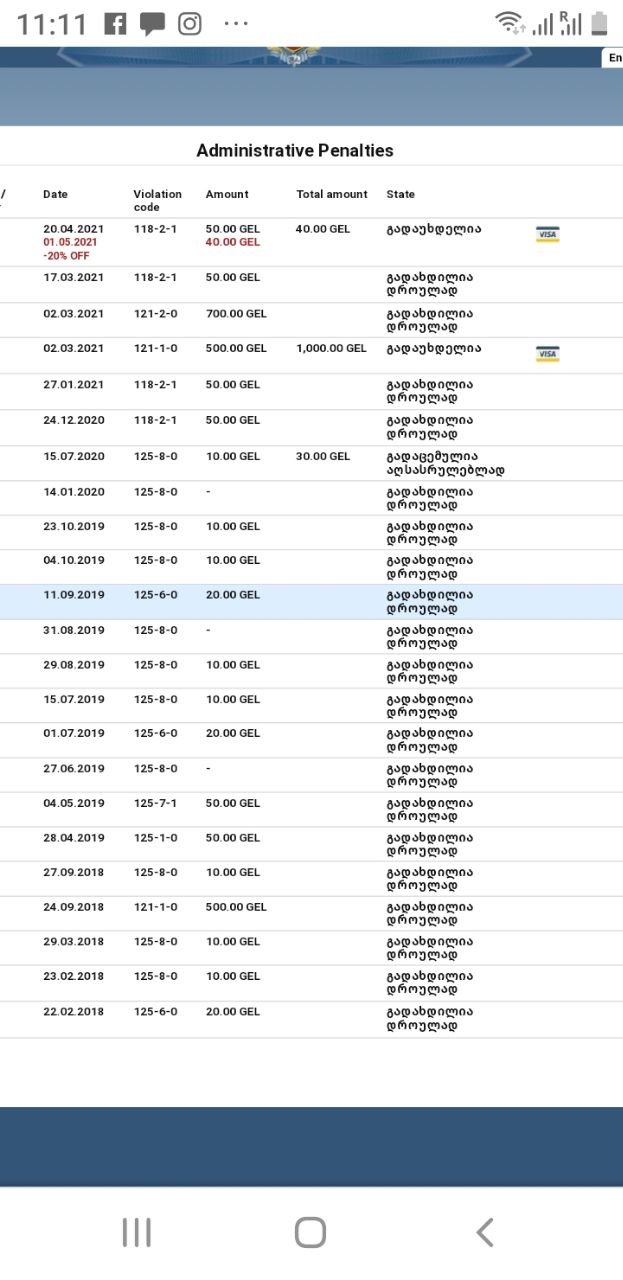The width and height of the screenshot is (623, 1280).
Task: Select the 27.01.2021 date cell
Action: pyautogui.click(x=73, y=384)
